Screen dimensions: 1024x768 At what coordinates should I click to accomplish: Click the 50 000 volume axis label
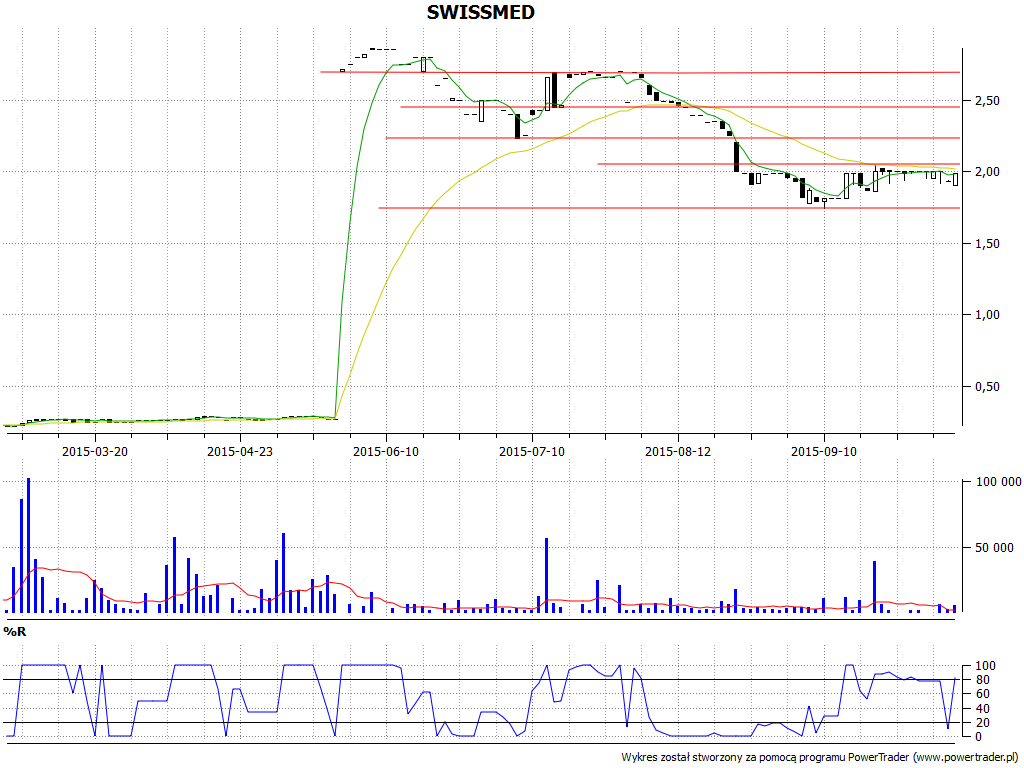click(x=995, y=548)
